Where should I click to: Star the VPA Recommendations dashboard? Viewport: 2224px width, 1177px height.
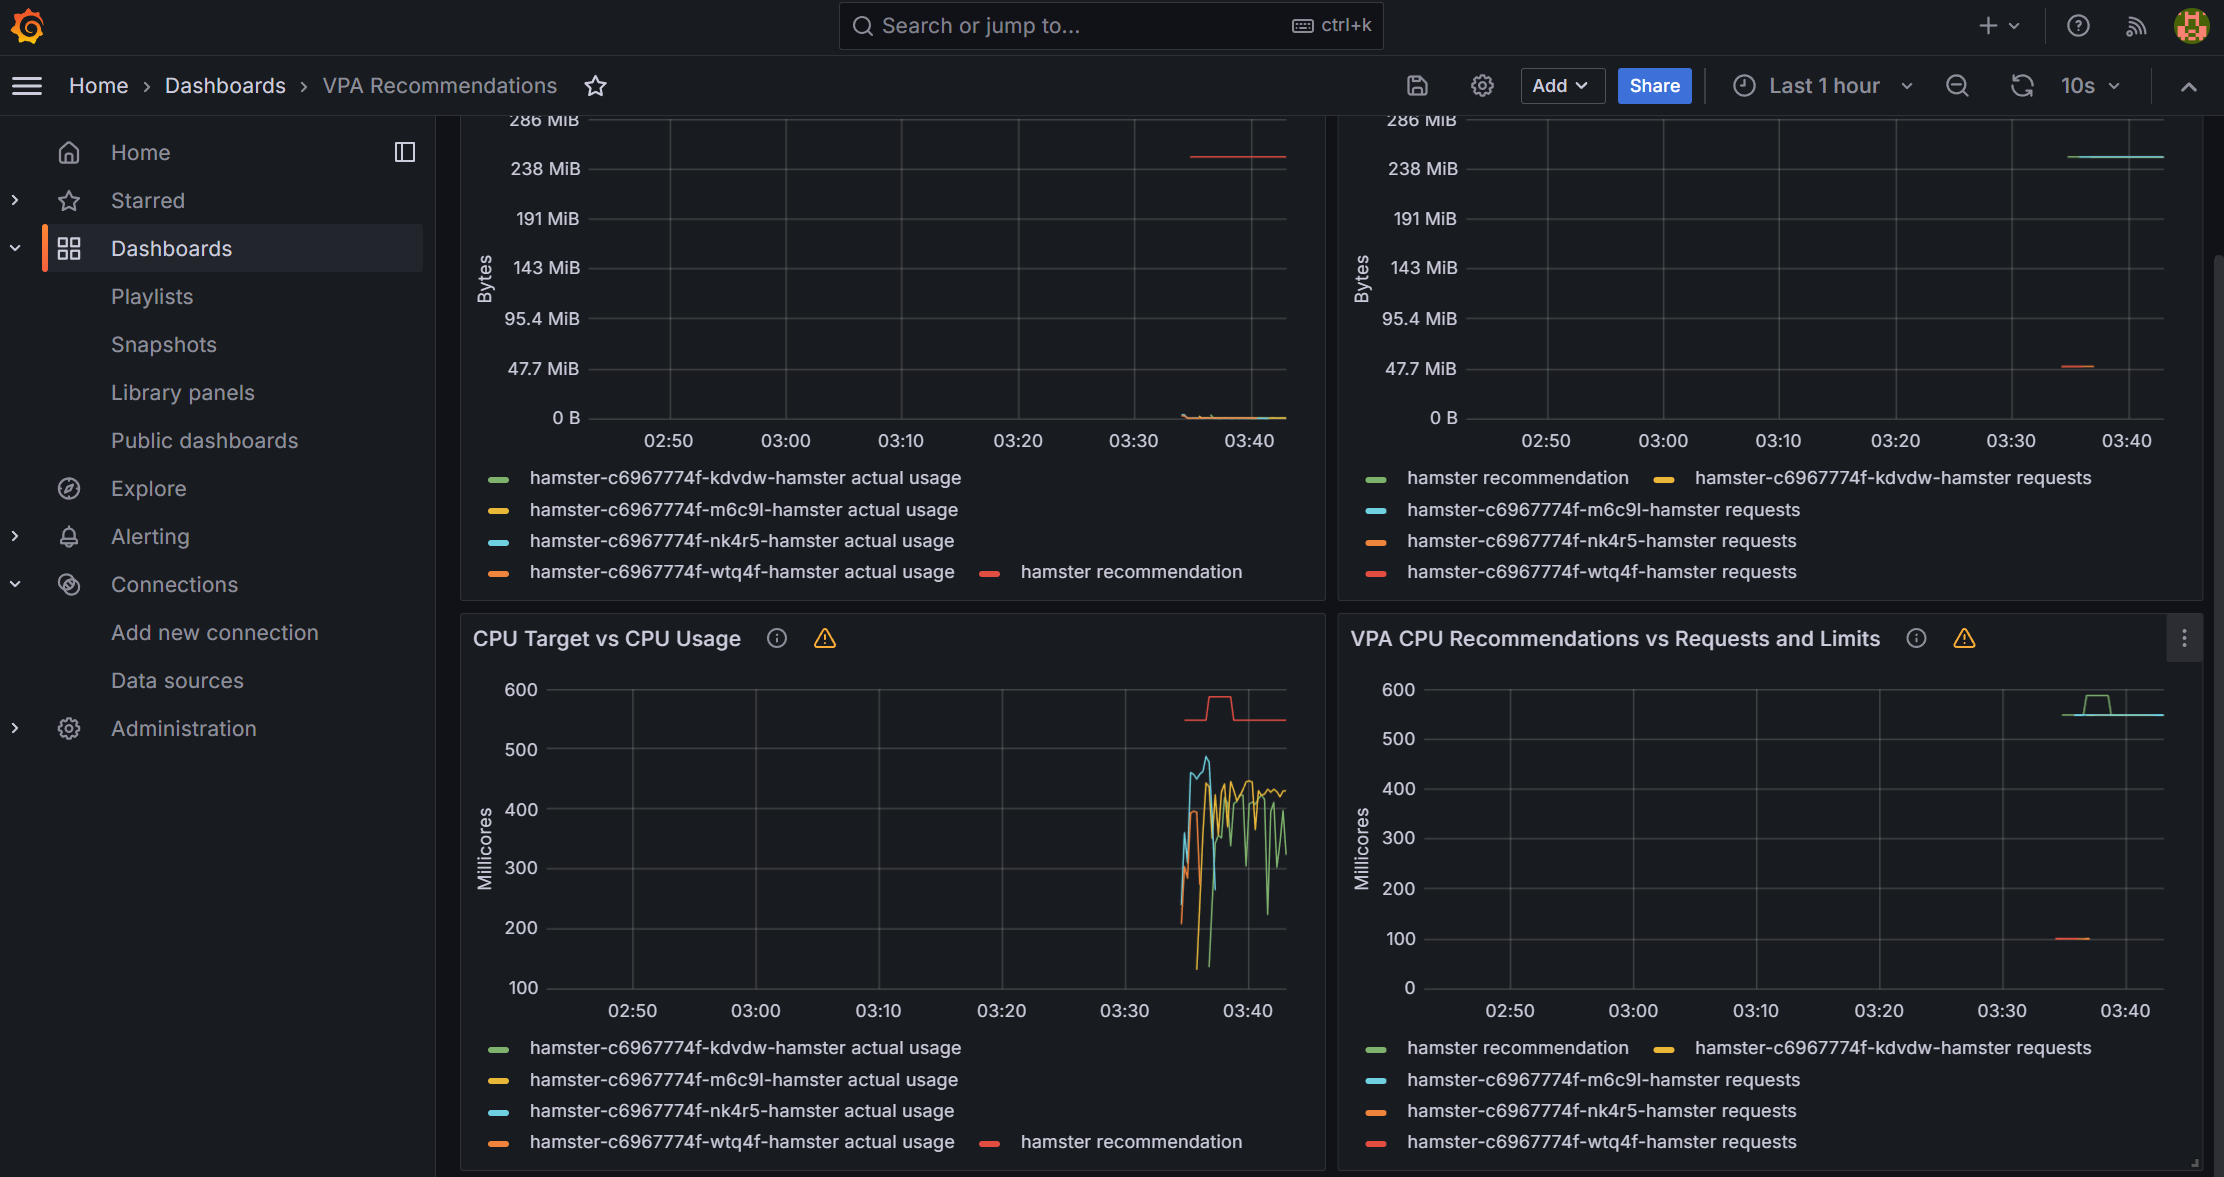click(595, 86)
